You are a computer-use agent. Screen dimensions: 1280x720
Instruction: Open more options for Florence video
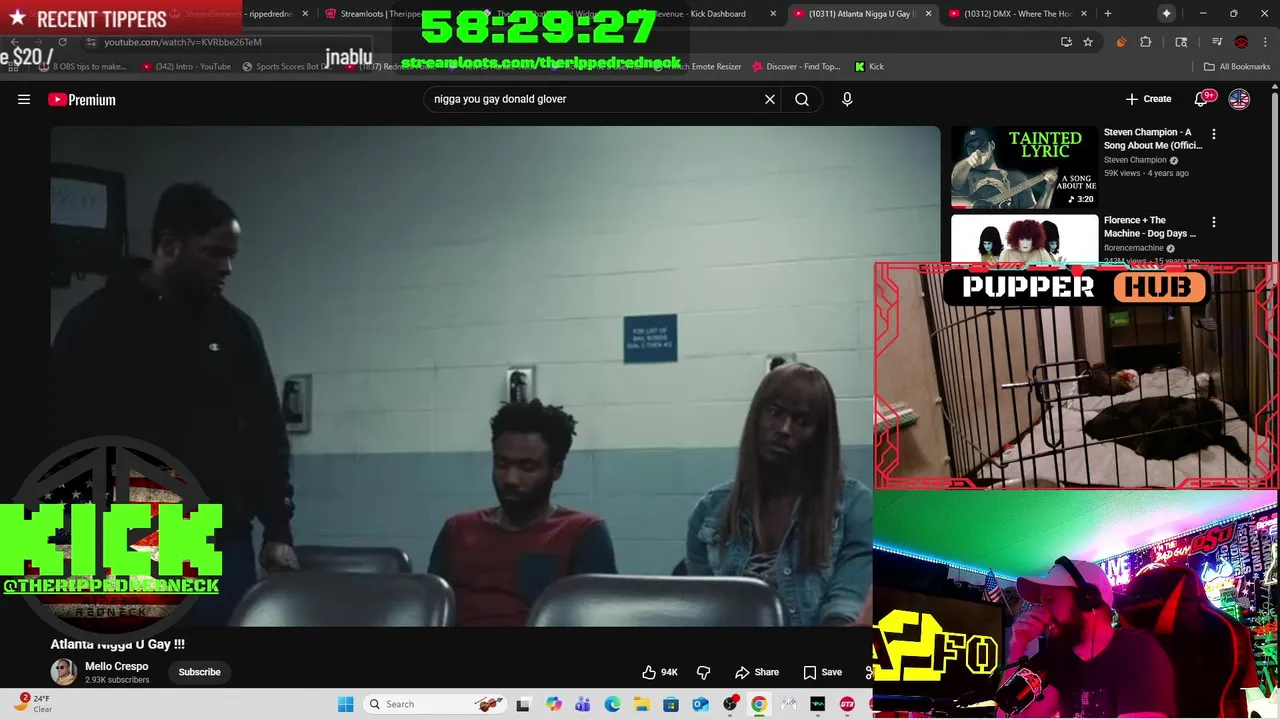point(1214,222)
